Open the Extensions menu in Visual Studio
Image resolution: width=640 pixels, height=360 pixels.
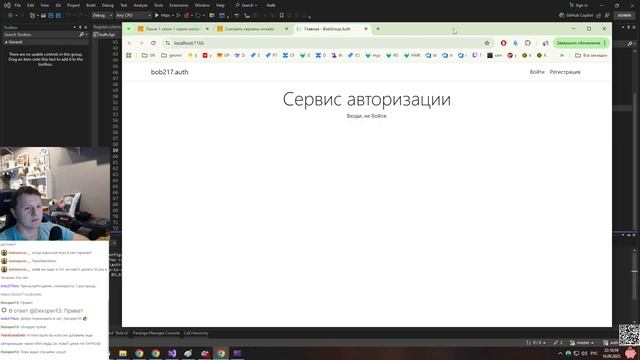[x=179, y=5]
